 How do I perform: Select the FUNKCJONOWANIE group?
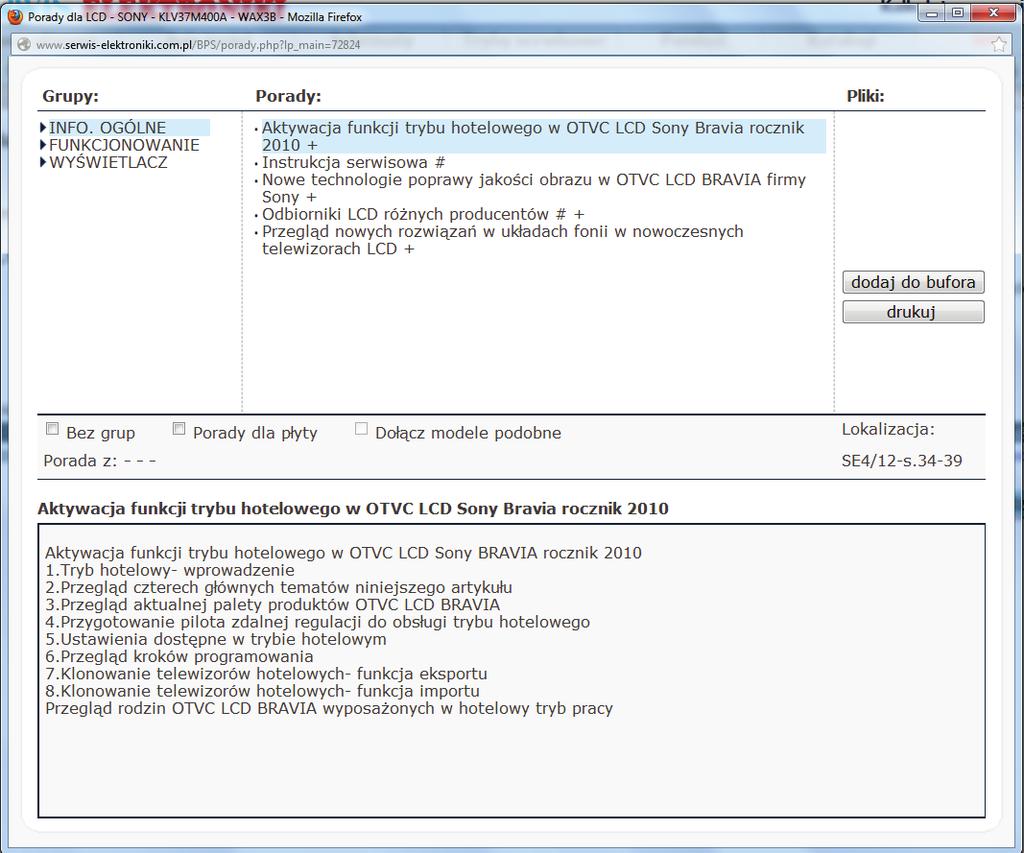pyautogui.click(x=124, y=145)
